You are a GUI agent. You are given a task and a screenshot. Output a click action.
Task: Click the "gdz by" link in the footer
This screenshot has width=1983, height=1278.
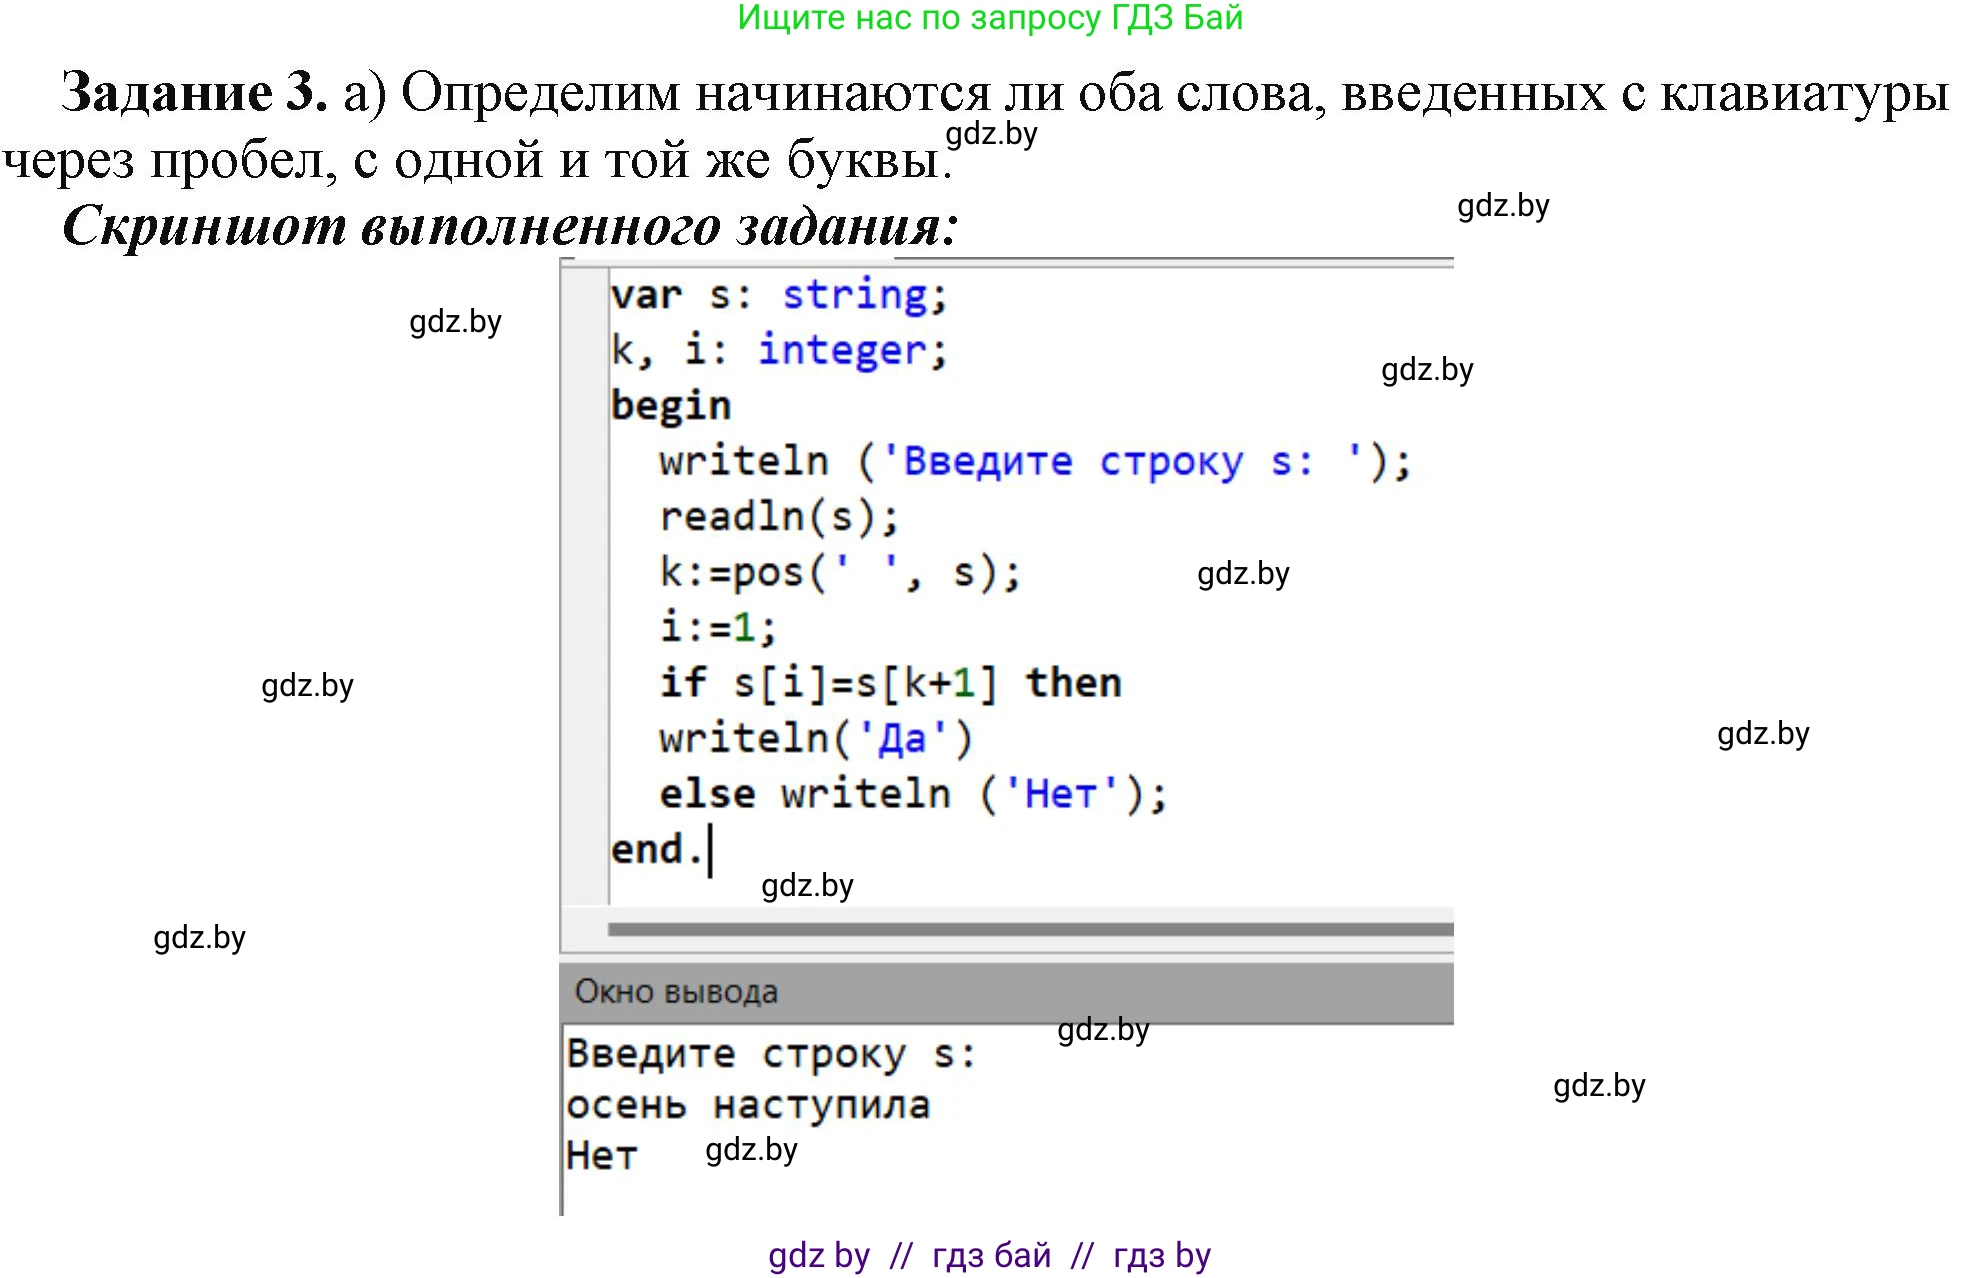(820, 1255)
